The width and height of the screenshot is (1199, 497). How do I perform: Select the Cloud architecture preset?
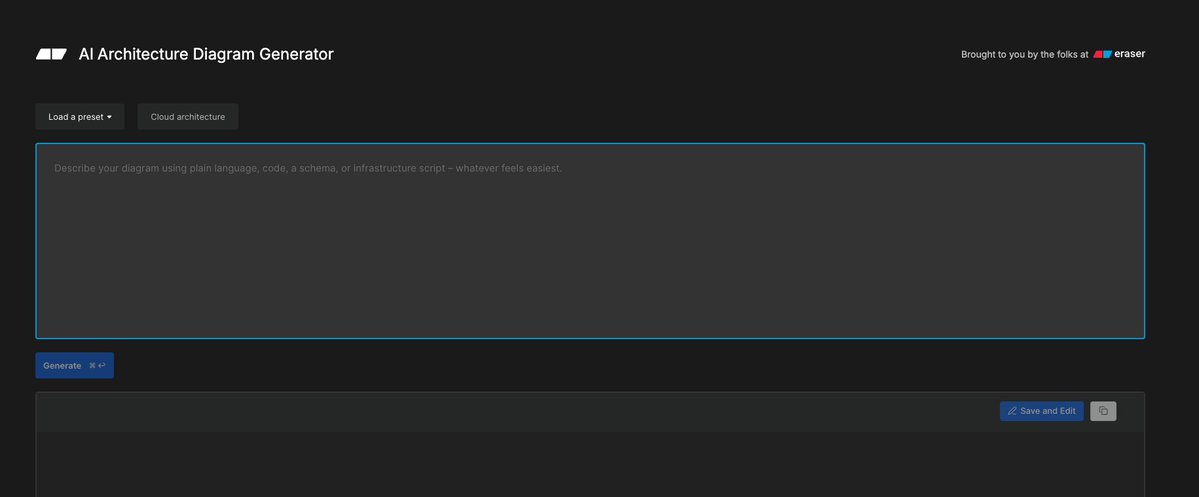(187, 117)
